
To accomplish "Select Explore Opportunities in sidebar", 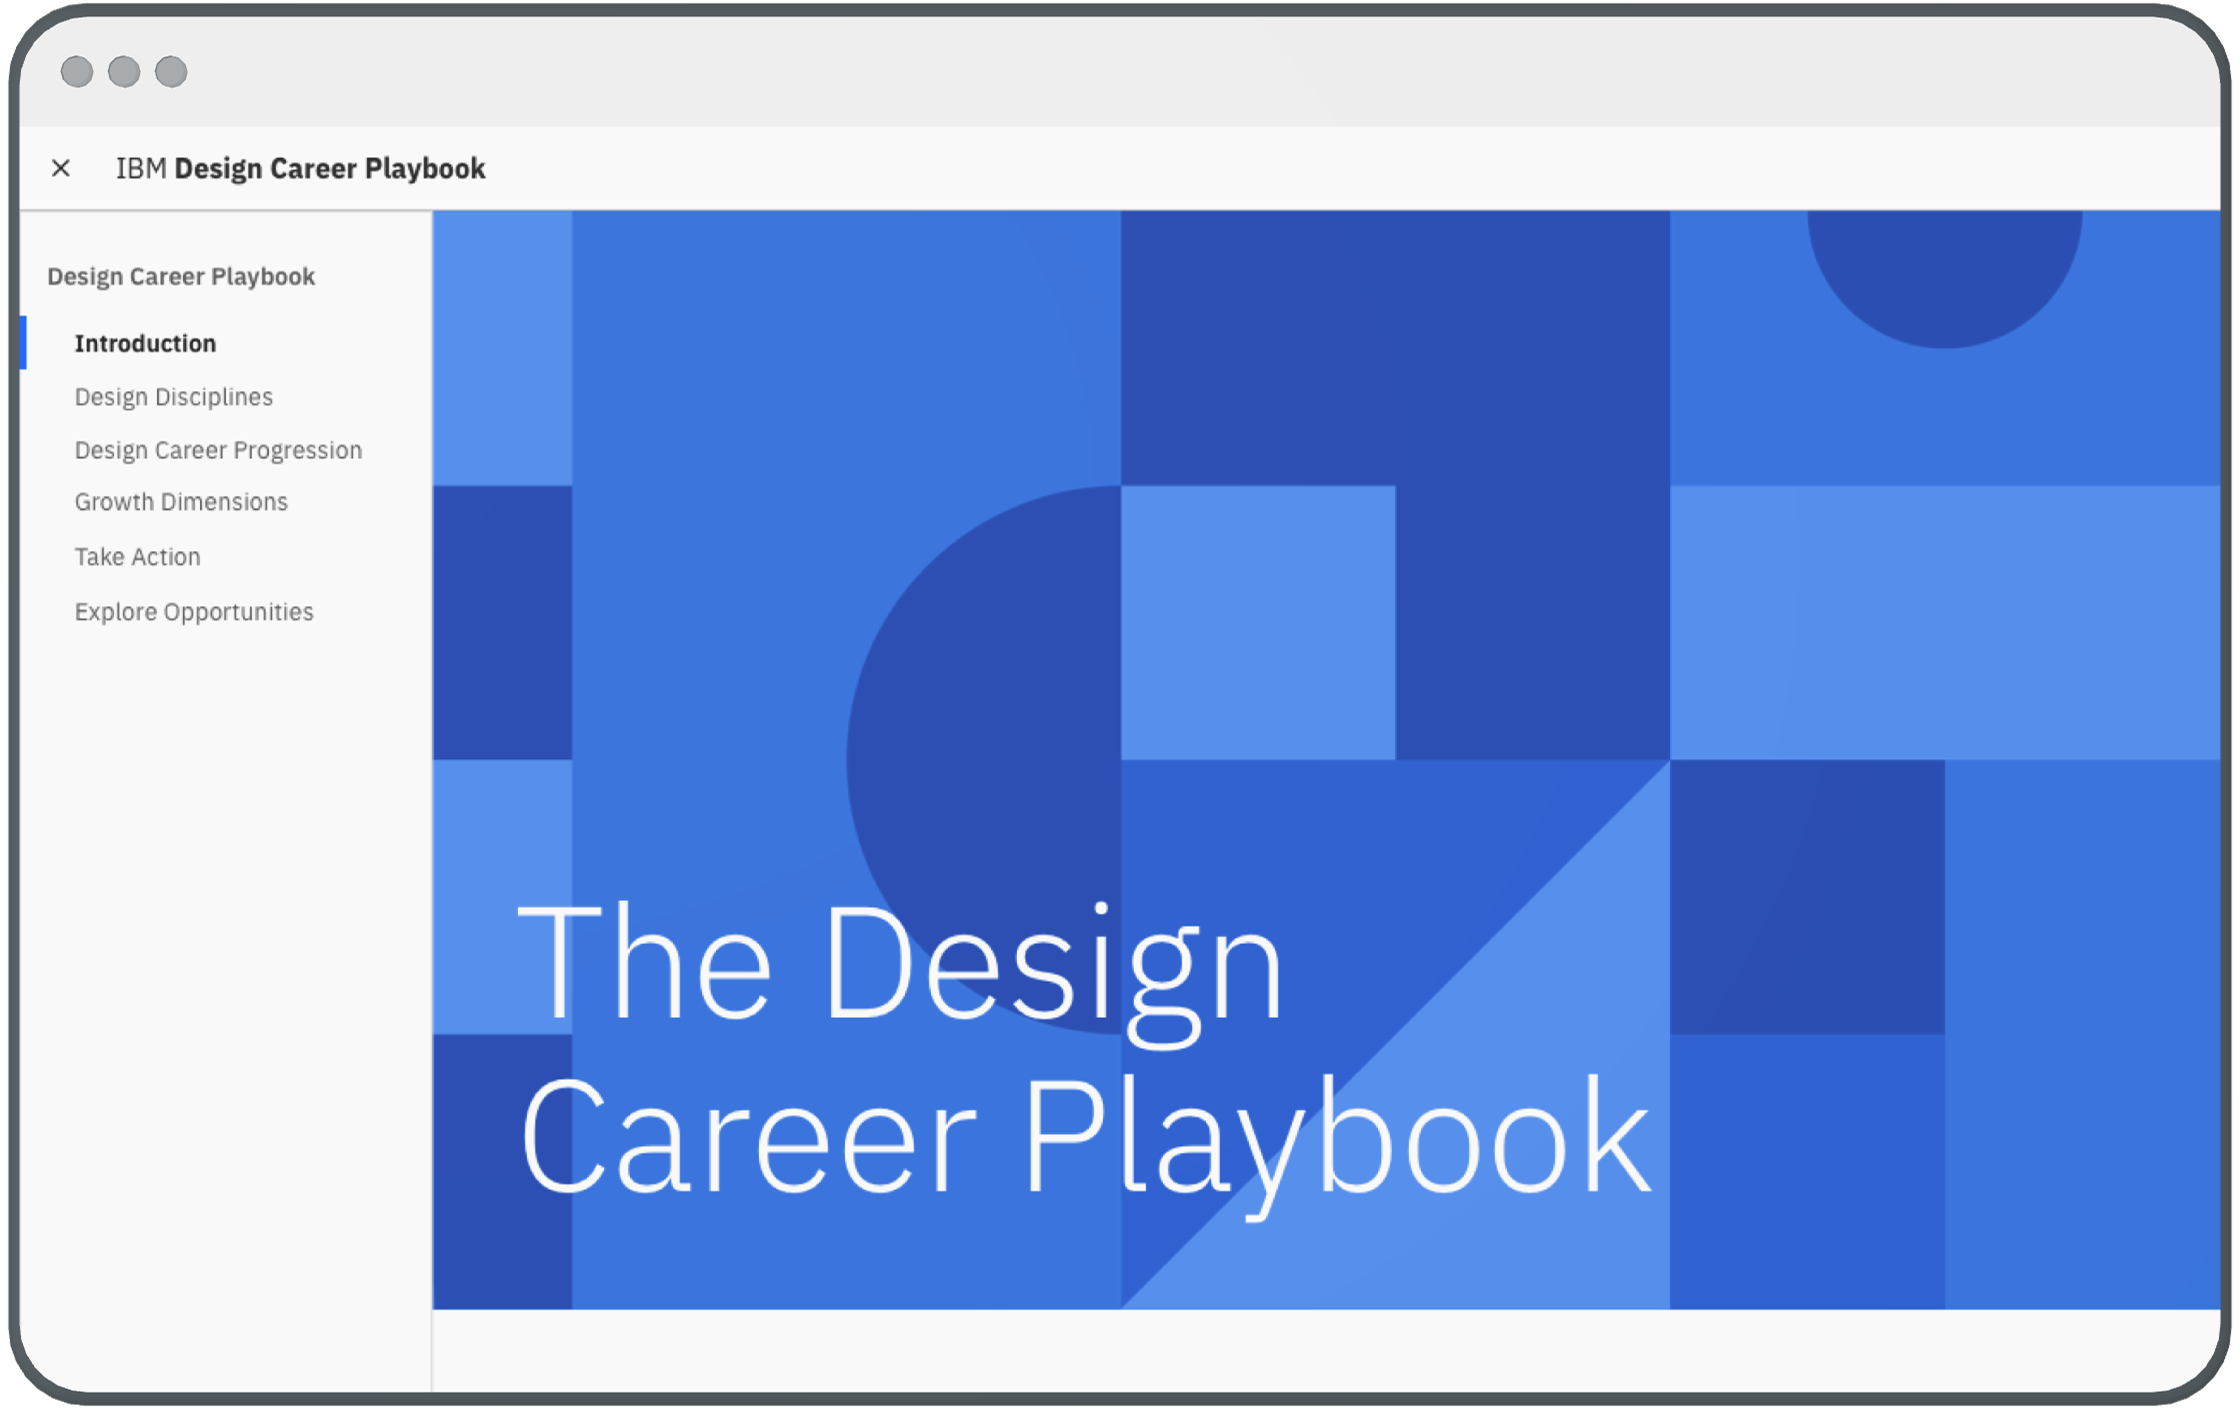I will pyautogui.click(x=194, y=612).
